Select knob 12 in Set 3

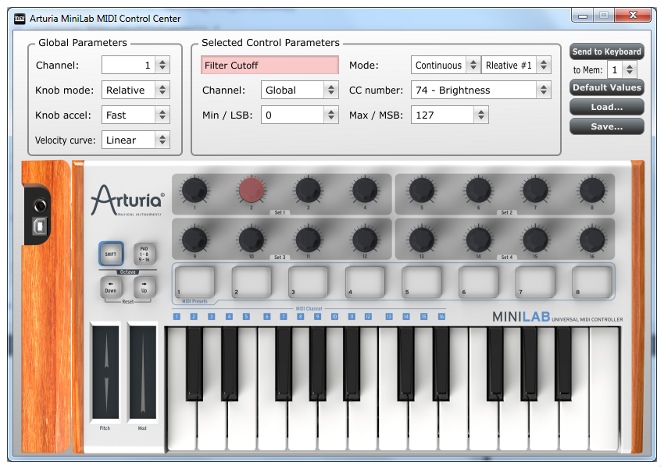[x=365, y=239]
